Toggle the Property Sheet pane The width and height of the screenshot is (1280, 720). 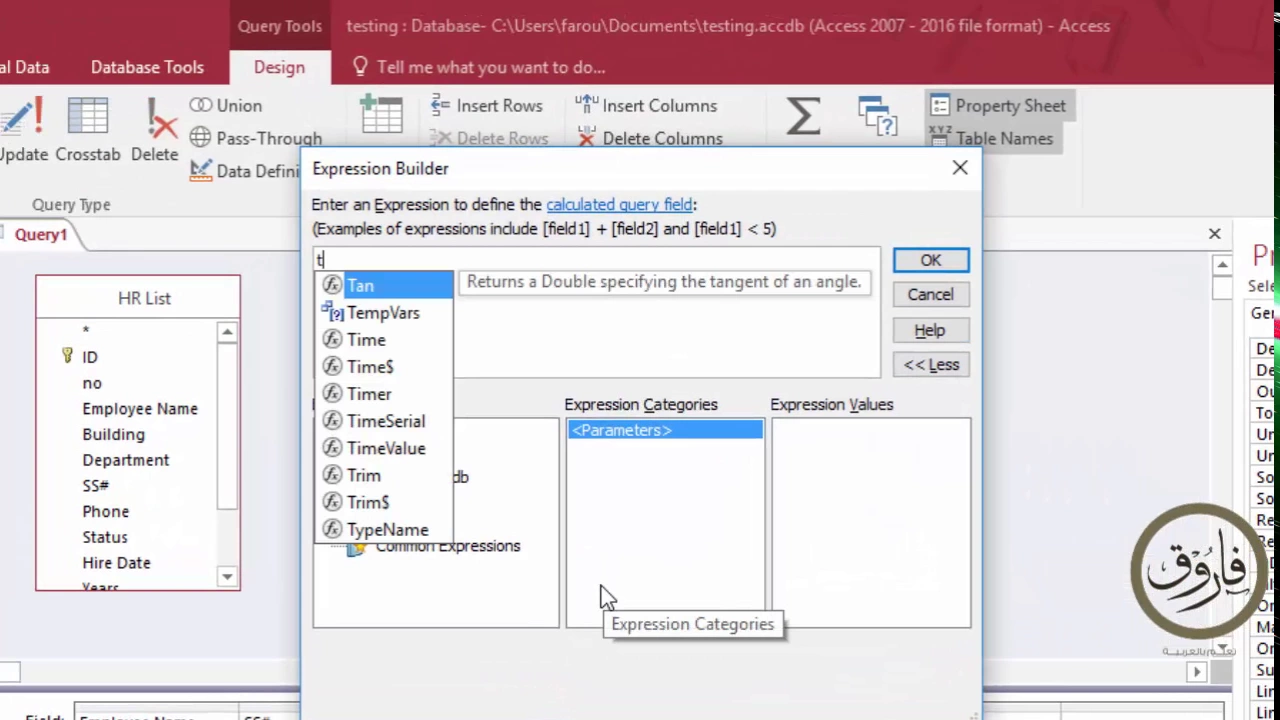[x=997, y=105]
